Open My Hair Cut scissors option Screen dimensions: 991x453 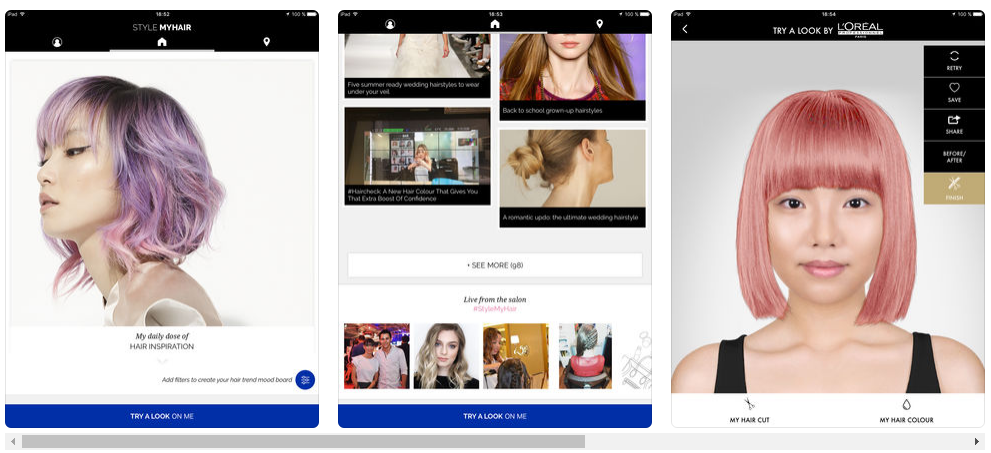click(750, 410)
